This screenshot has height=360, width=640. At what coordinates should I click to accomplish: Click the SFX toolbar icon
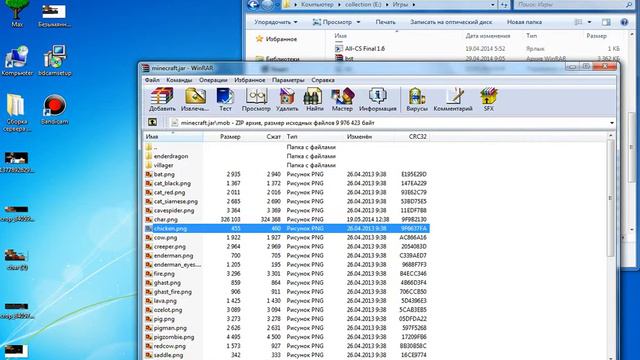tap(489, 100)
